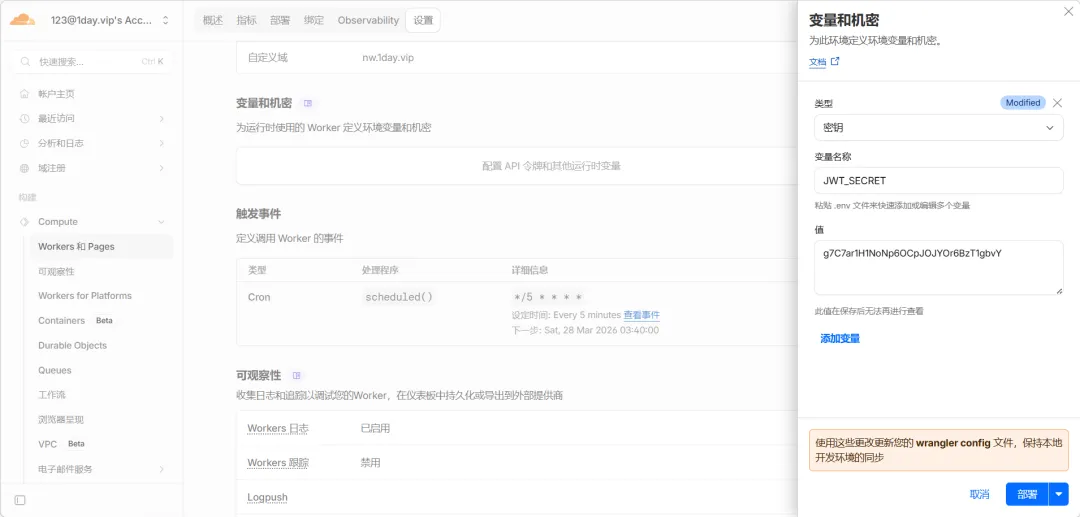Click the 添加变量 link
Viewport: 1080px width, 517px height.
point(840,339)
